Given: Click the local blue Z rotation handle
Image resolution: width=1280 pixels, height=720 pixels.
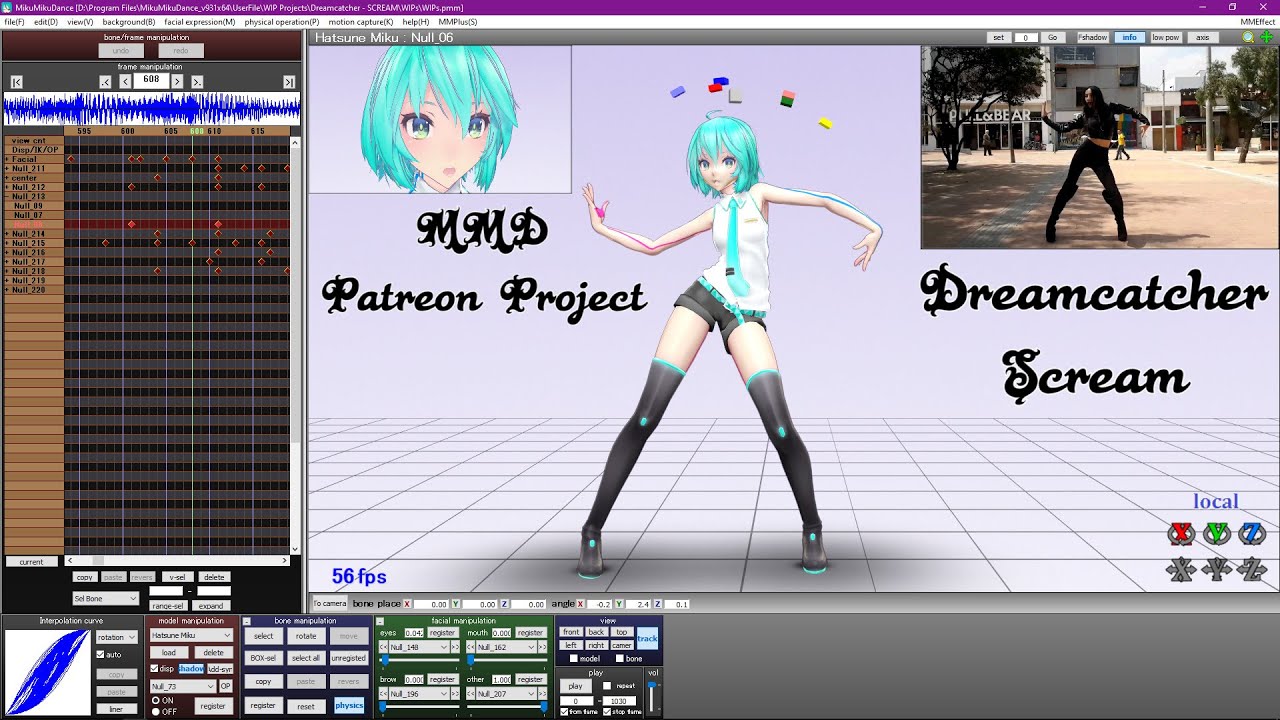Looking at the screenshot, I should pos(1252,534).
